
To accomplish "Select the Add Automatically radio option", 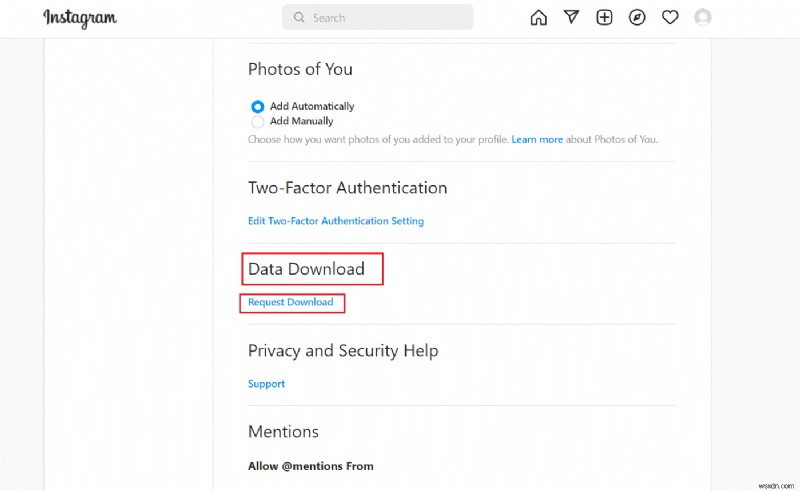I will click(x=257, y=106).
